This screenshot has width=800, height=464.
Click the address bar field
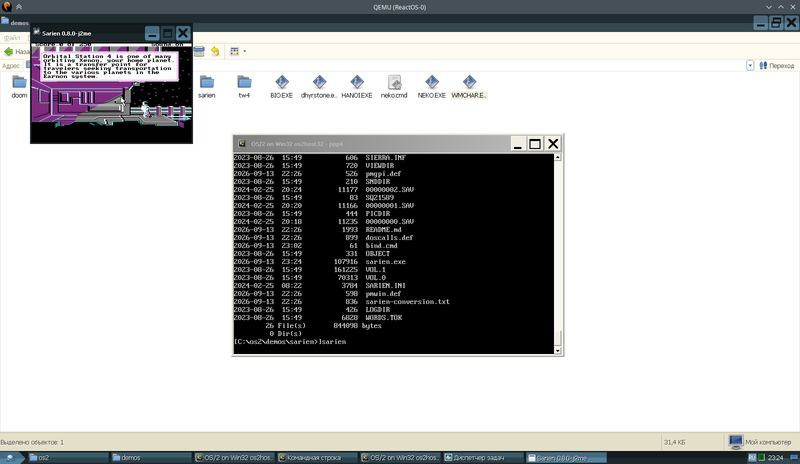pyautogui.click(x=388, y=65)
